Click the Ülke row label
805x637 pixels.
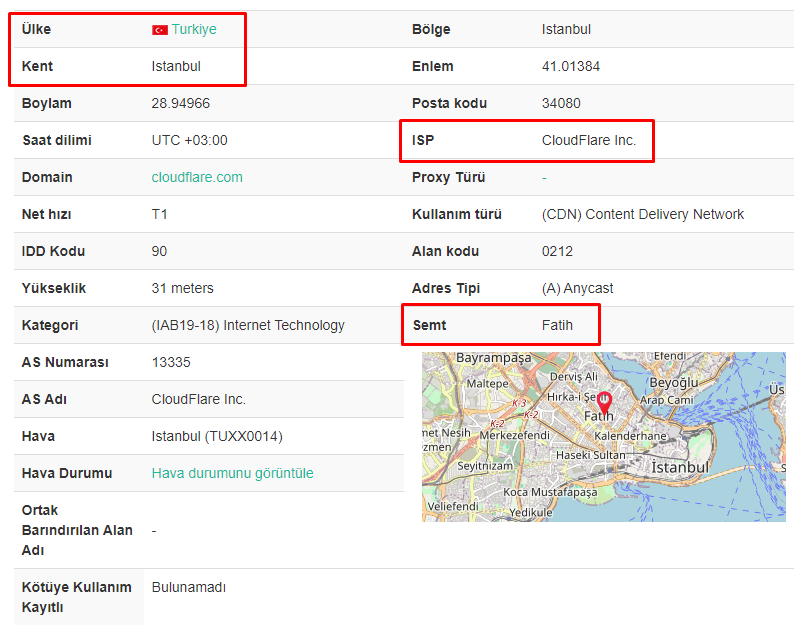[x=36, y=29]
